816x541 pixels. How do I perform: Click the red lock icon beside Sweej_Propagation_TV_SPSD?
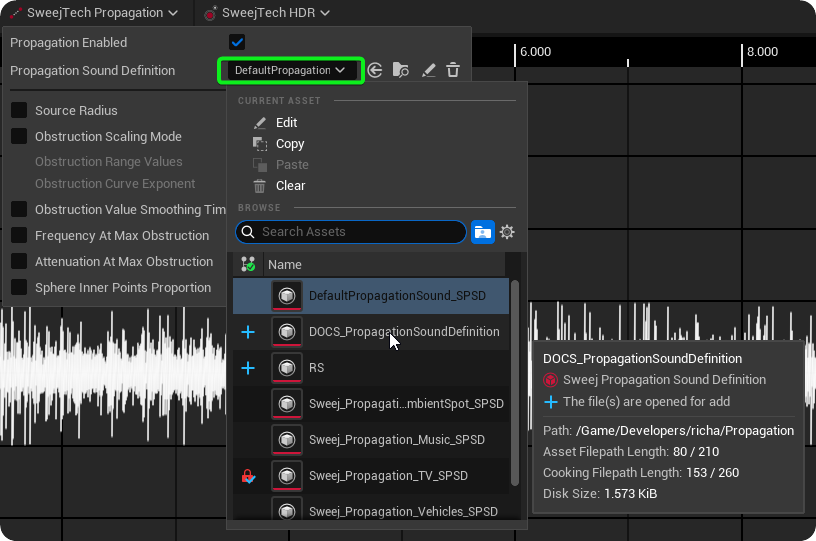click(x=248, y=475)
